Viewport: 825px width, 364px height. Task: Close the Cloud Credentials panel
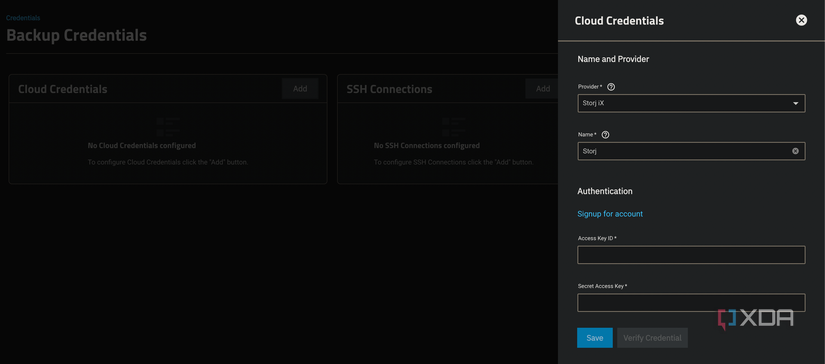pyautogui.click(x=801, y=21)
